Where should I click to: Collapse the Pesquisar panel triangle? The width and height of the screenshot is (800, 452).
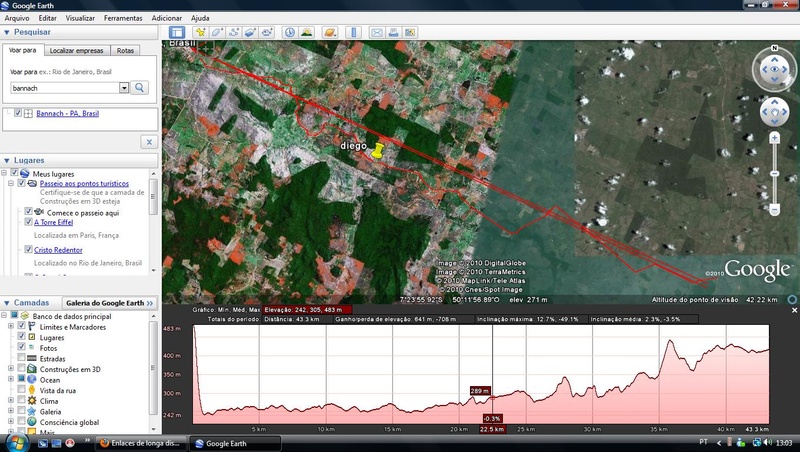7,32
